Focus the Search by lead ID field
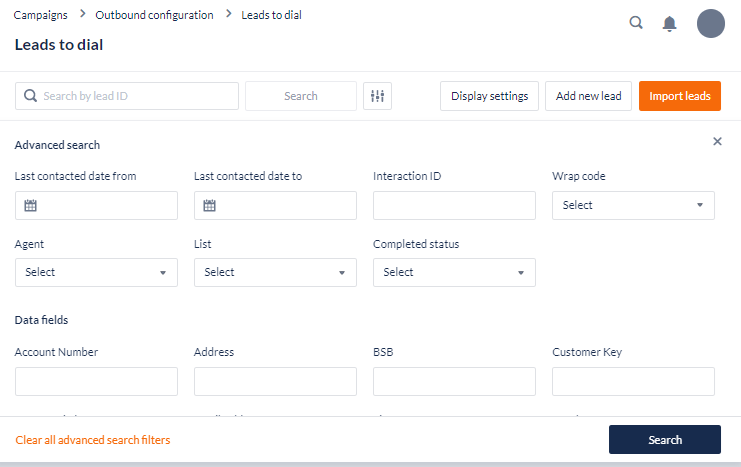This screenshot has width=741, height=467. 127,96
